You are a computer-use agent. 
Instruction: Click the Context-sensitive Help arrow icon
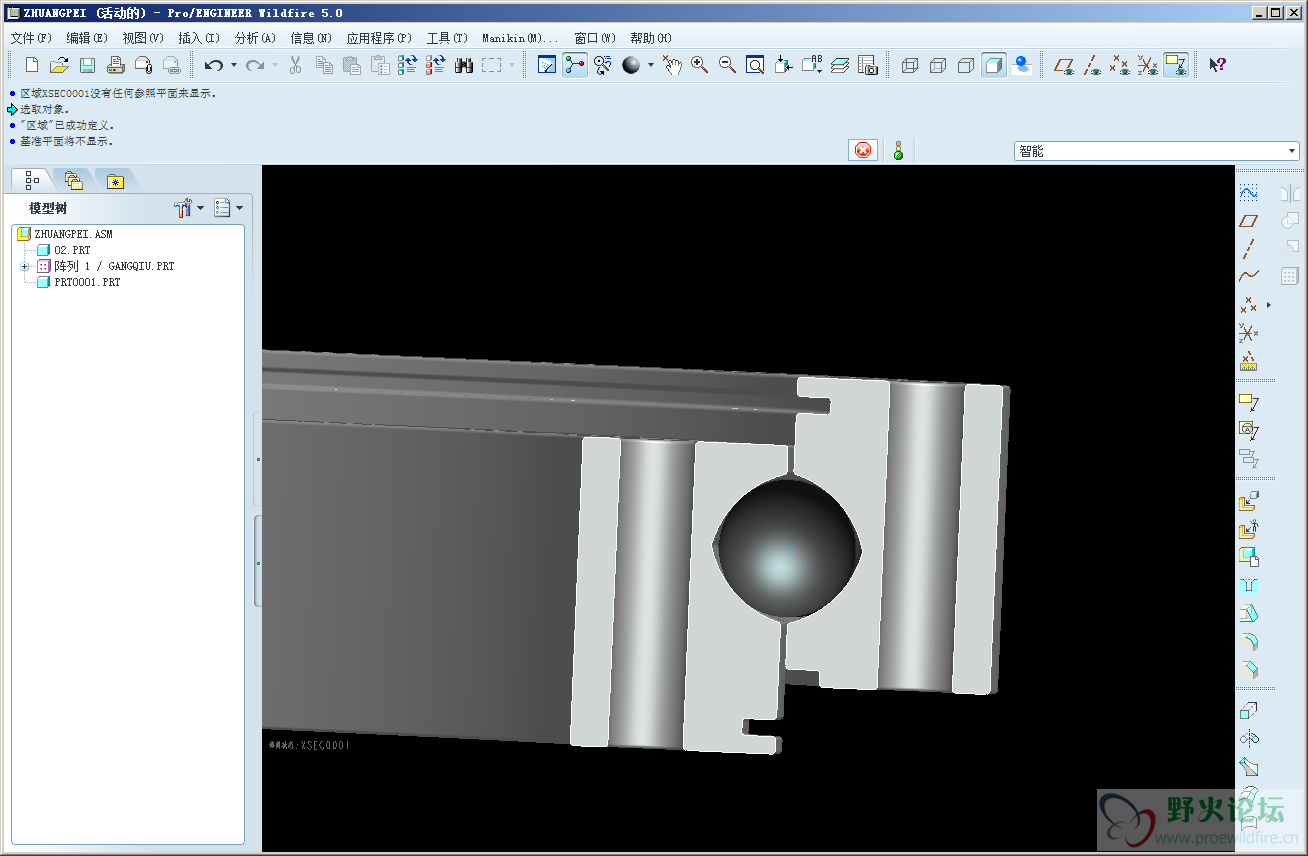(x=1217, y=65)
